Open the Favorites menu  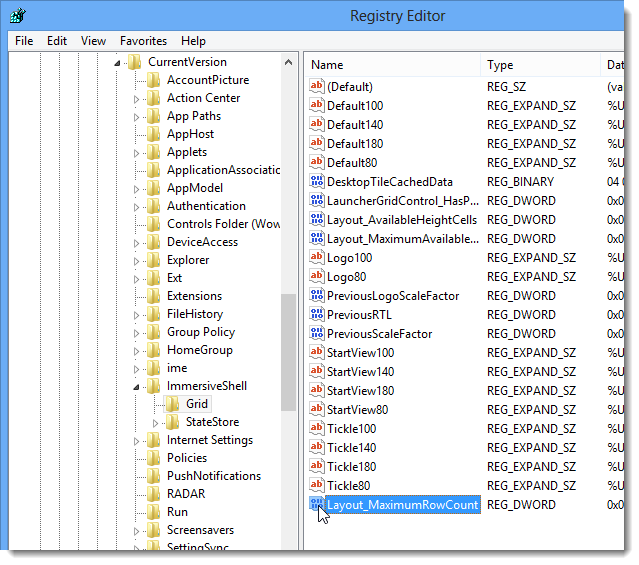coord(143,41)
